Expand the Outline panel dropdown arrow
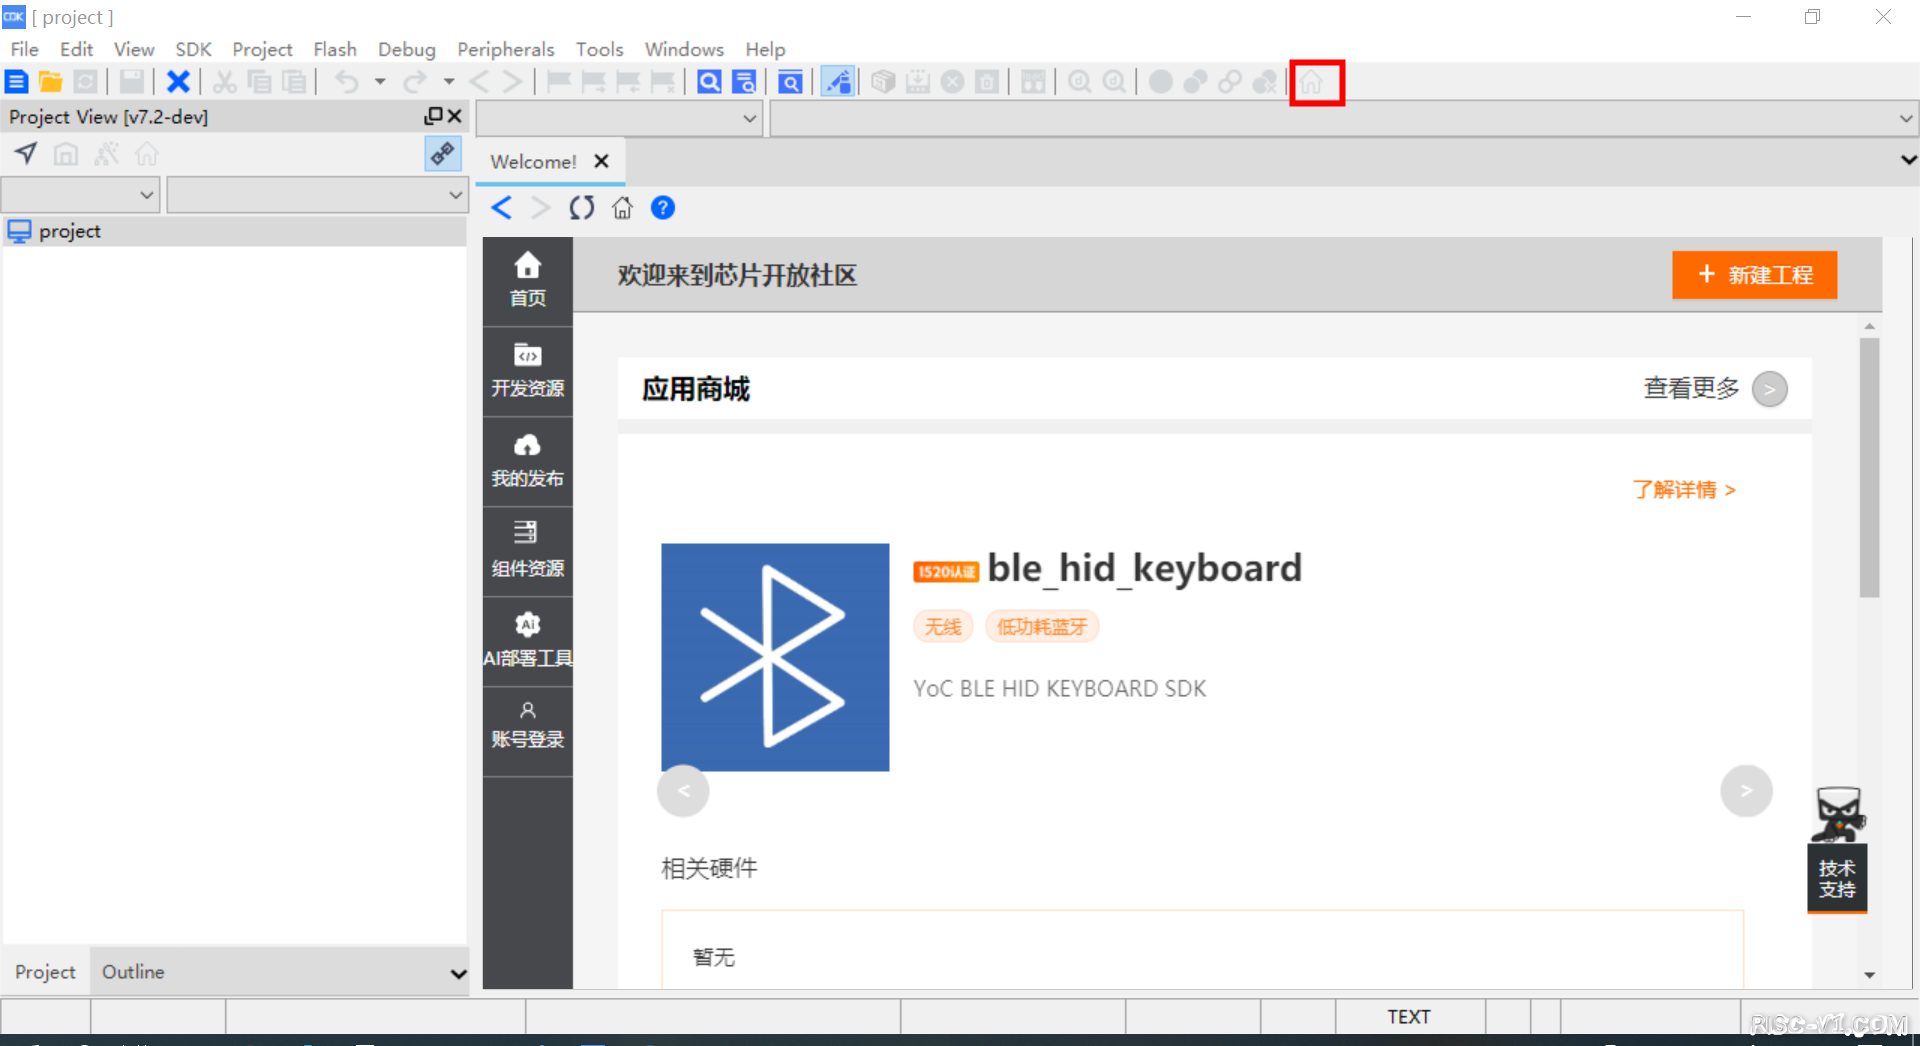This screenshot has width=1920, height=1046. 458,973
